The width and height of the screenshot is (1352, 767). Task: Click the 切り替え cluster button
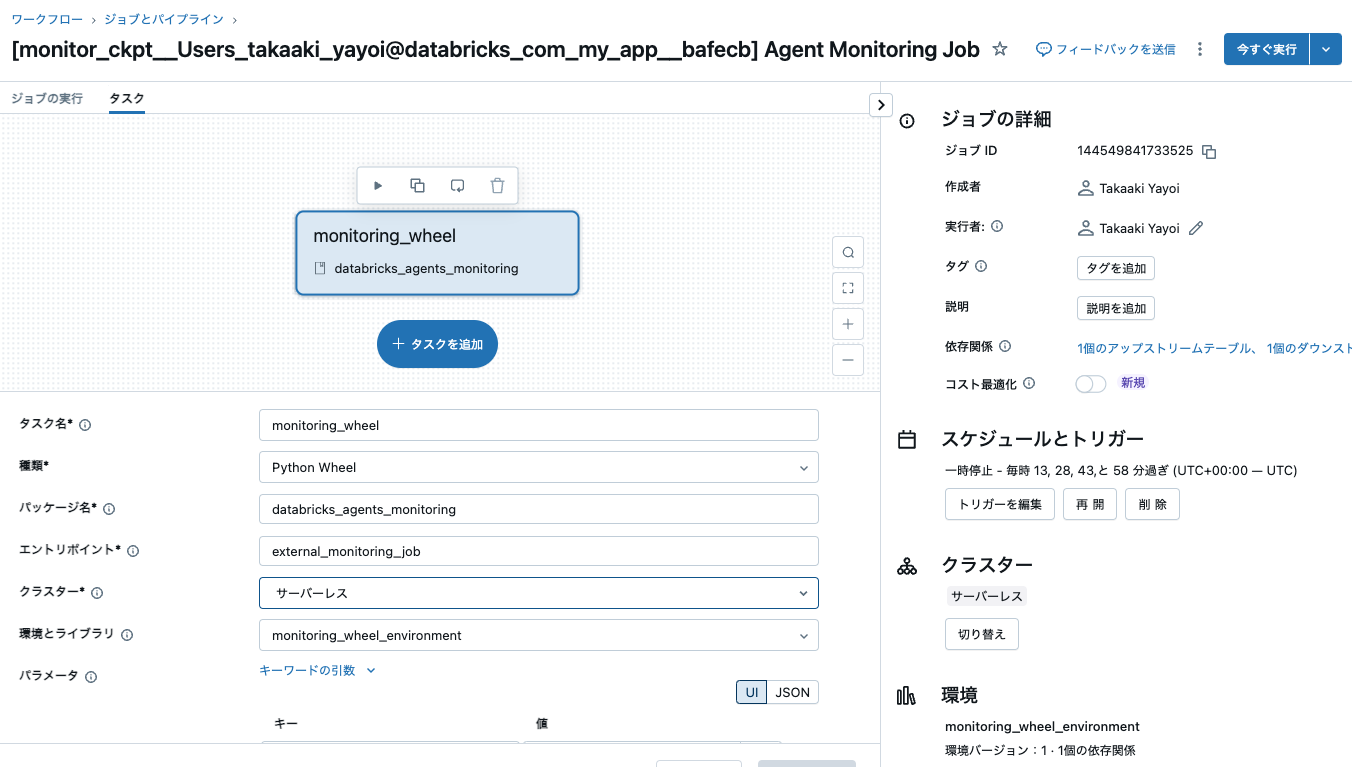click(982, 635)
